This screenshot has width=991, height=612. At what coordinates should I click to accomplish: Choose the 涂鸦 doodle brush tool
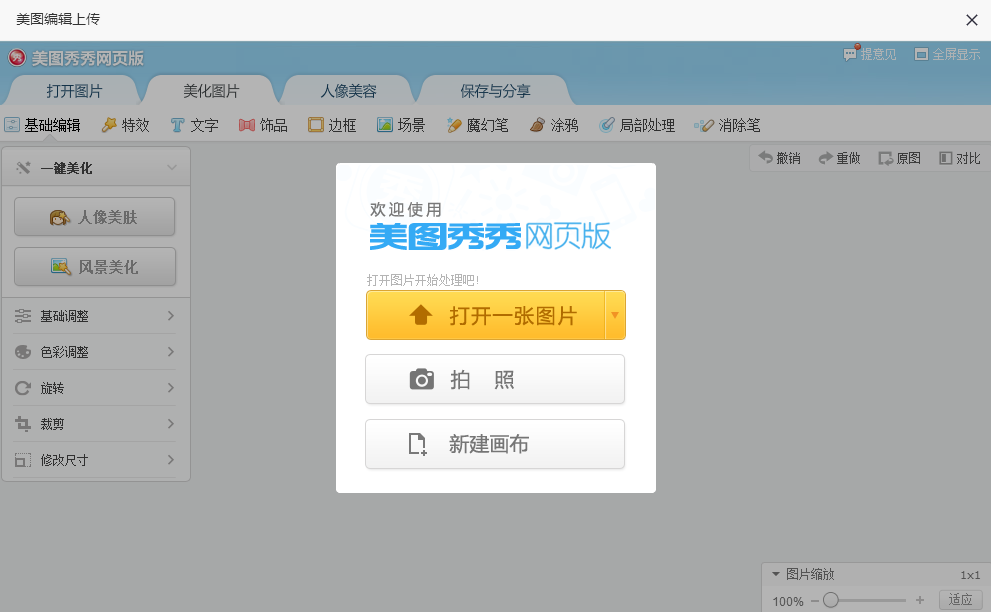(x=554, y=125)
